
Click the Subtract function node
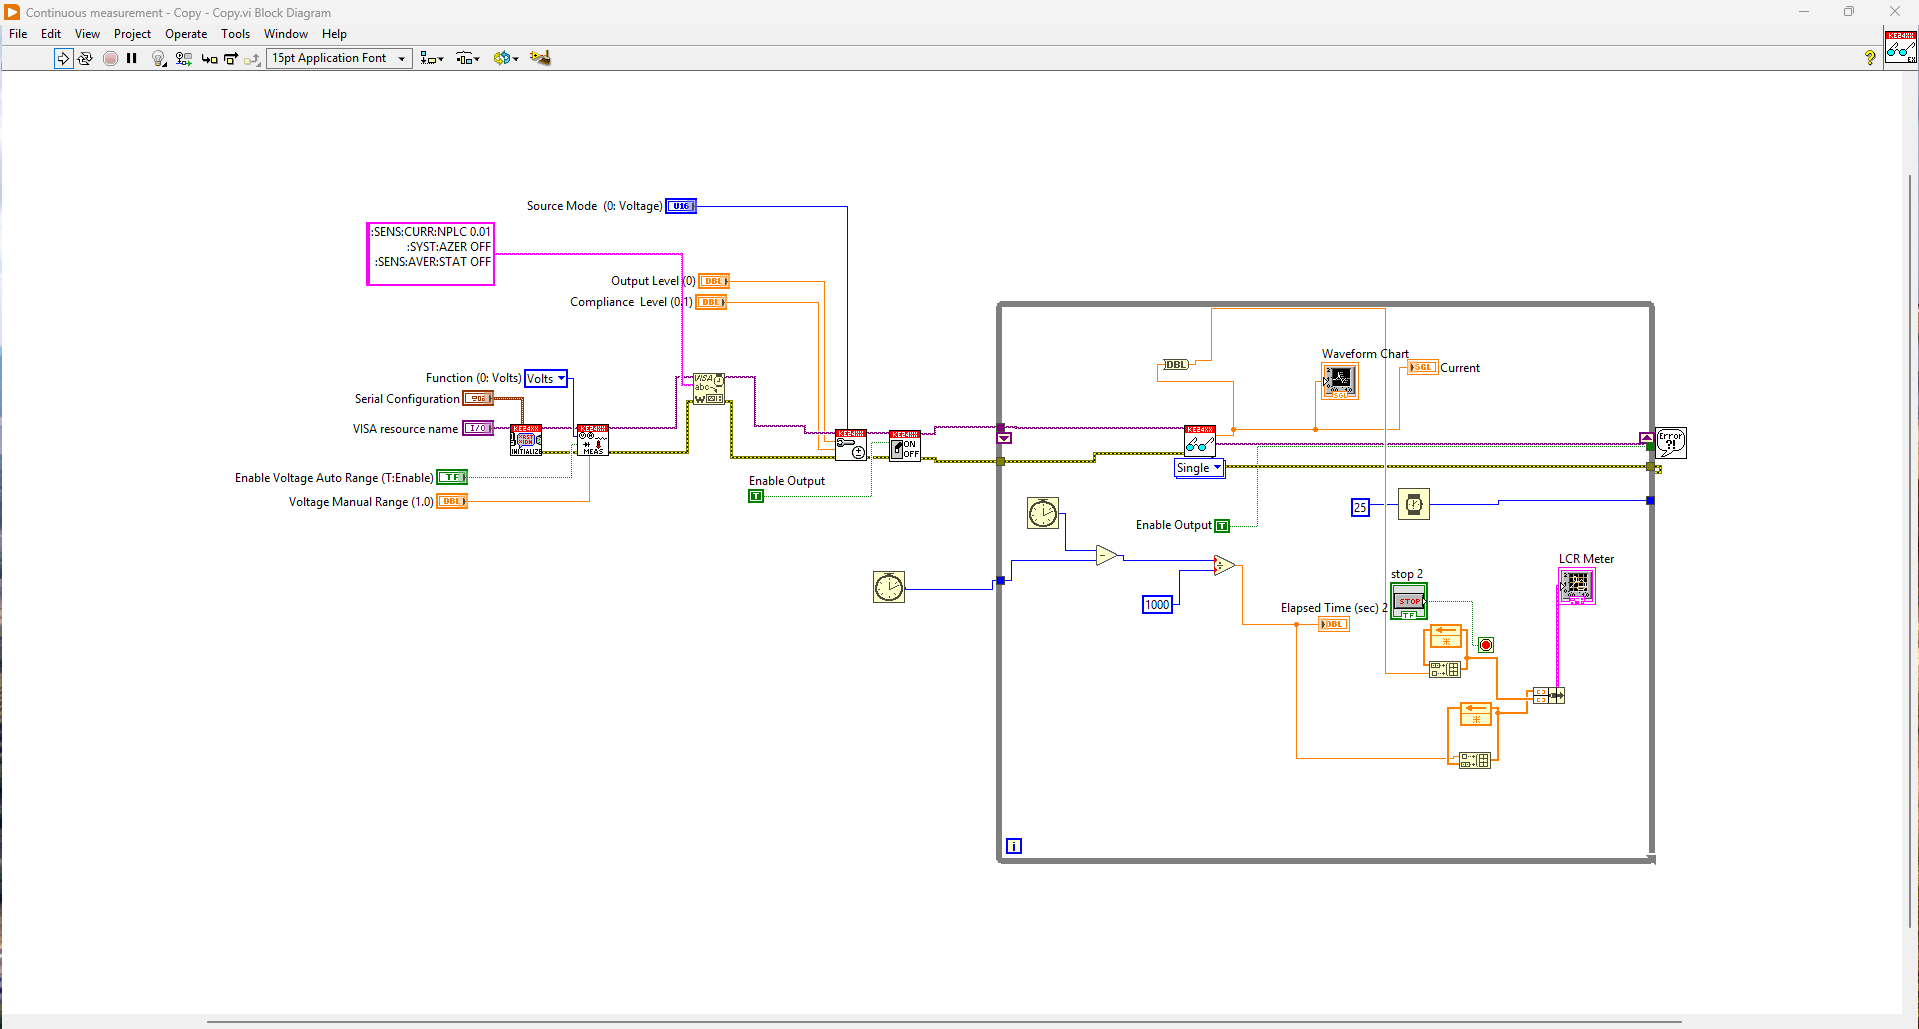tap(1106, 555)
